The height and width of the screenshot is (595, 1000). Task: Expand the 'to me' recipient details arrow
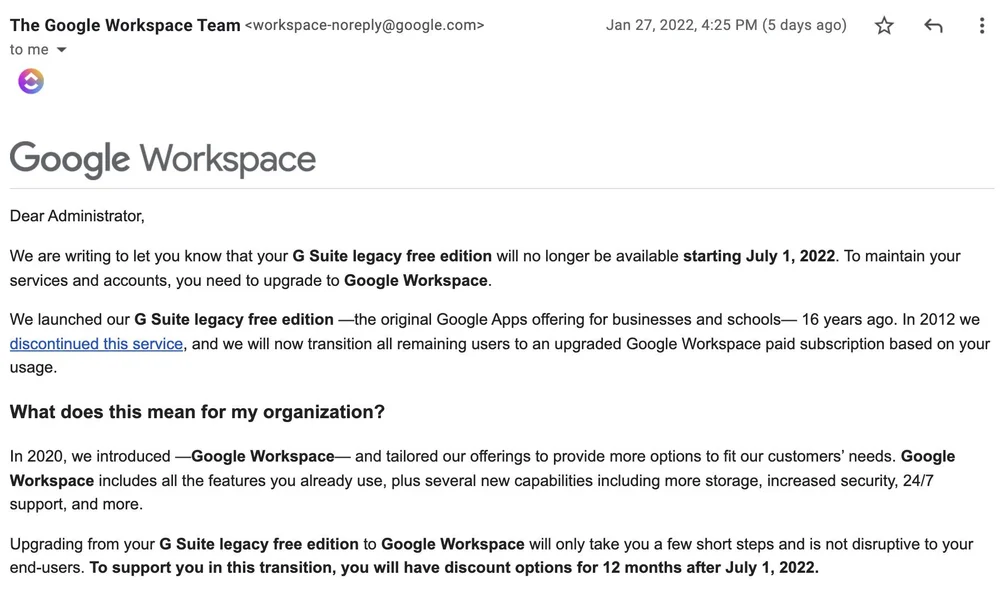point(61,50)
